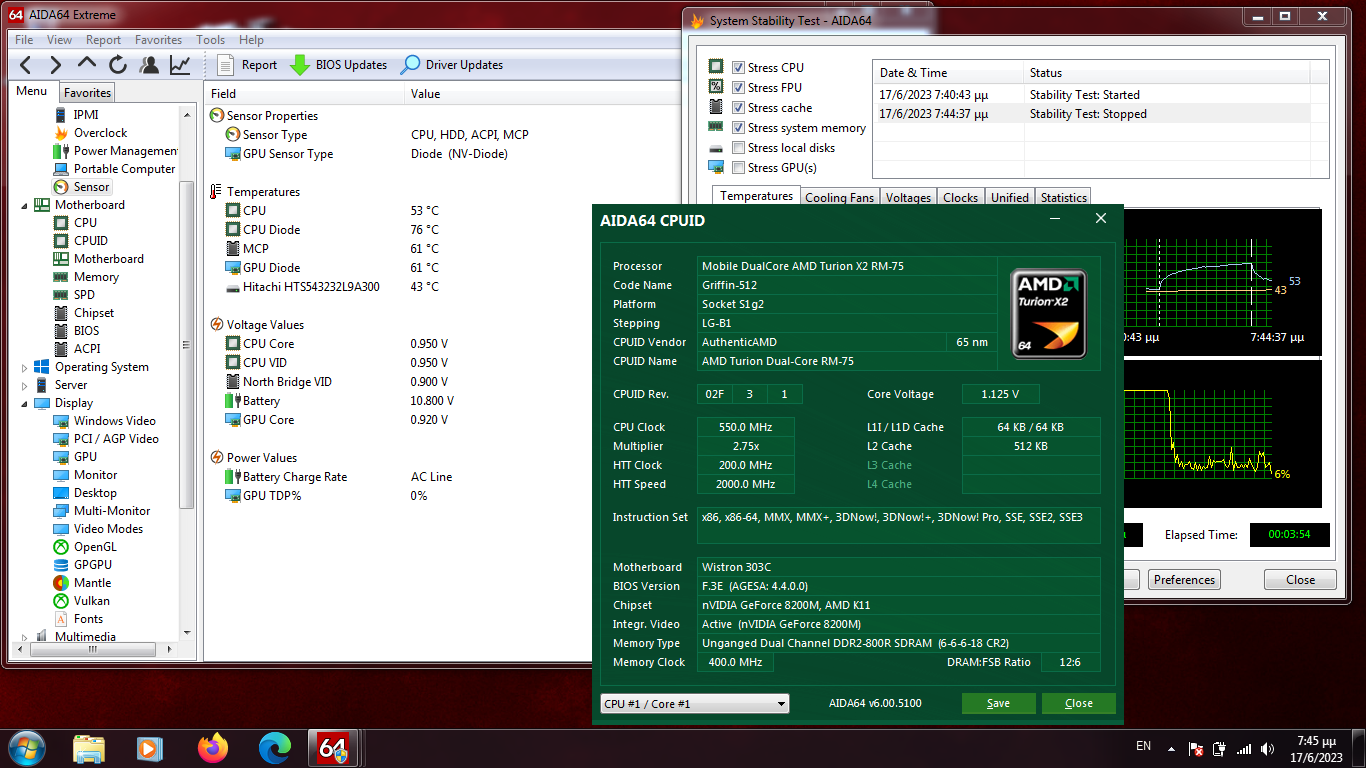Select Mantle in the Display tree
The height and width of the screenshot is (768, 1366).
click(82, 583)
